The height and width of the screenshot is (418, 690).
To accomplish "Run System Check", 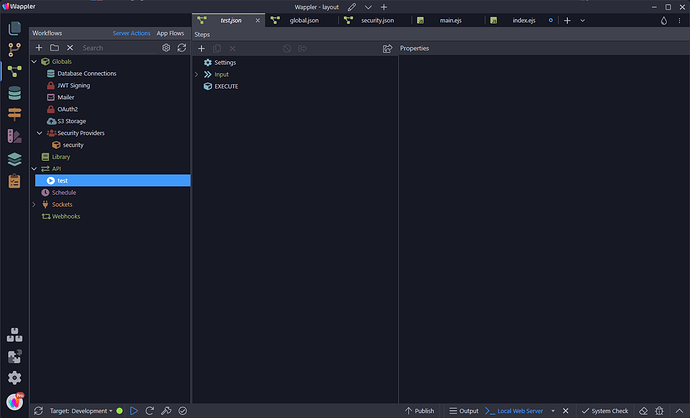I will coord(605,411).
